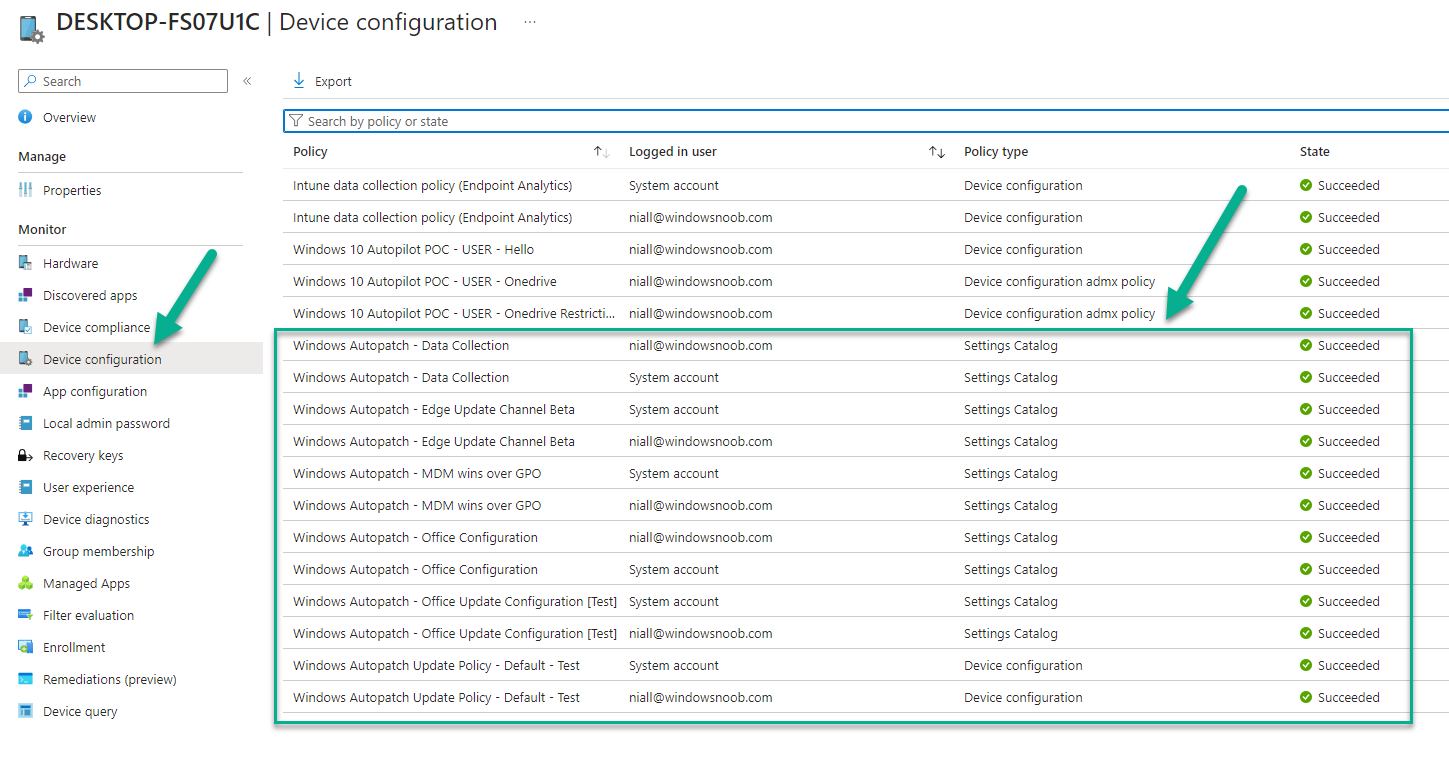Open Filter evaluation
1449x757 pixels.
(x=88, y=615)
